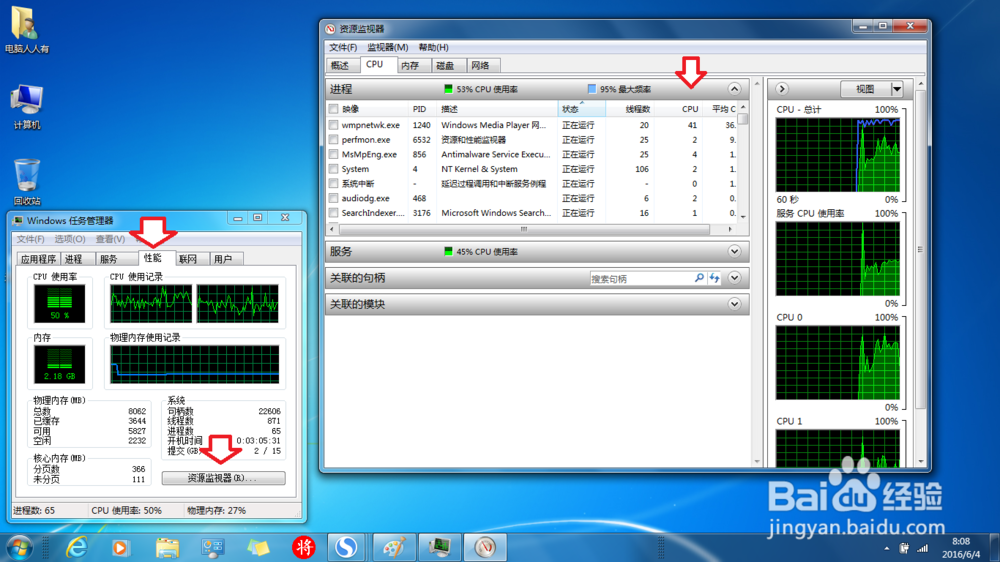Screen dimensions: 1000x562
Task: Select the 回收站 recycle bin icon
Action: (x=27, y=182)
